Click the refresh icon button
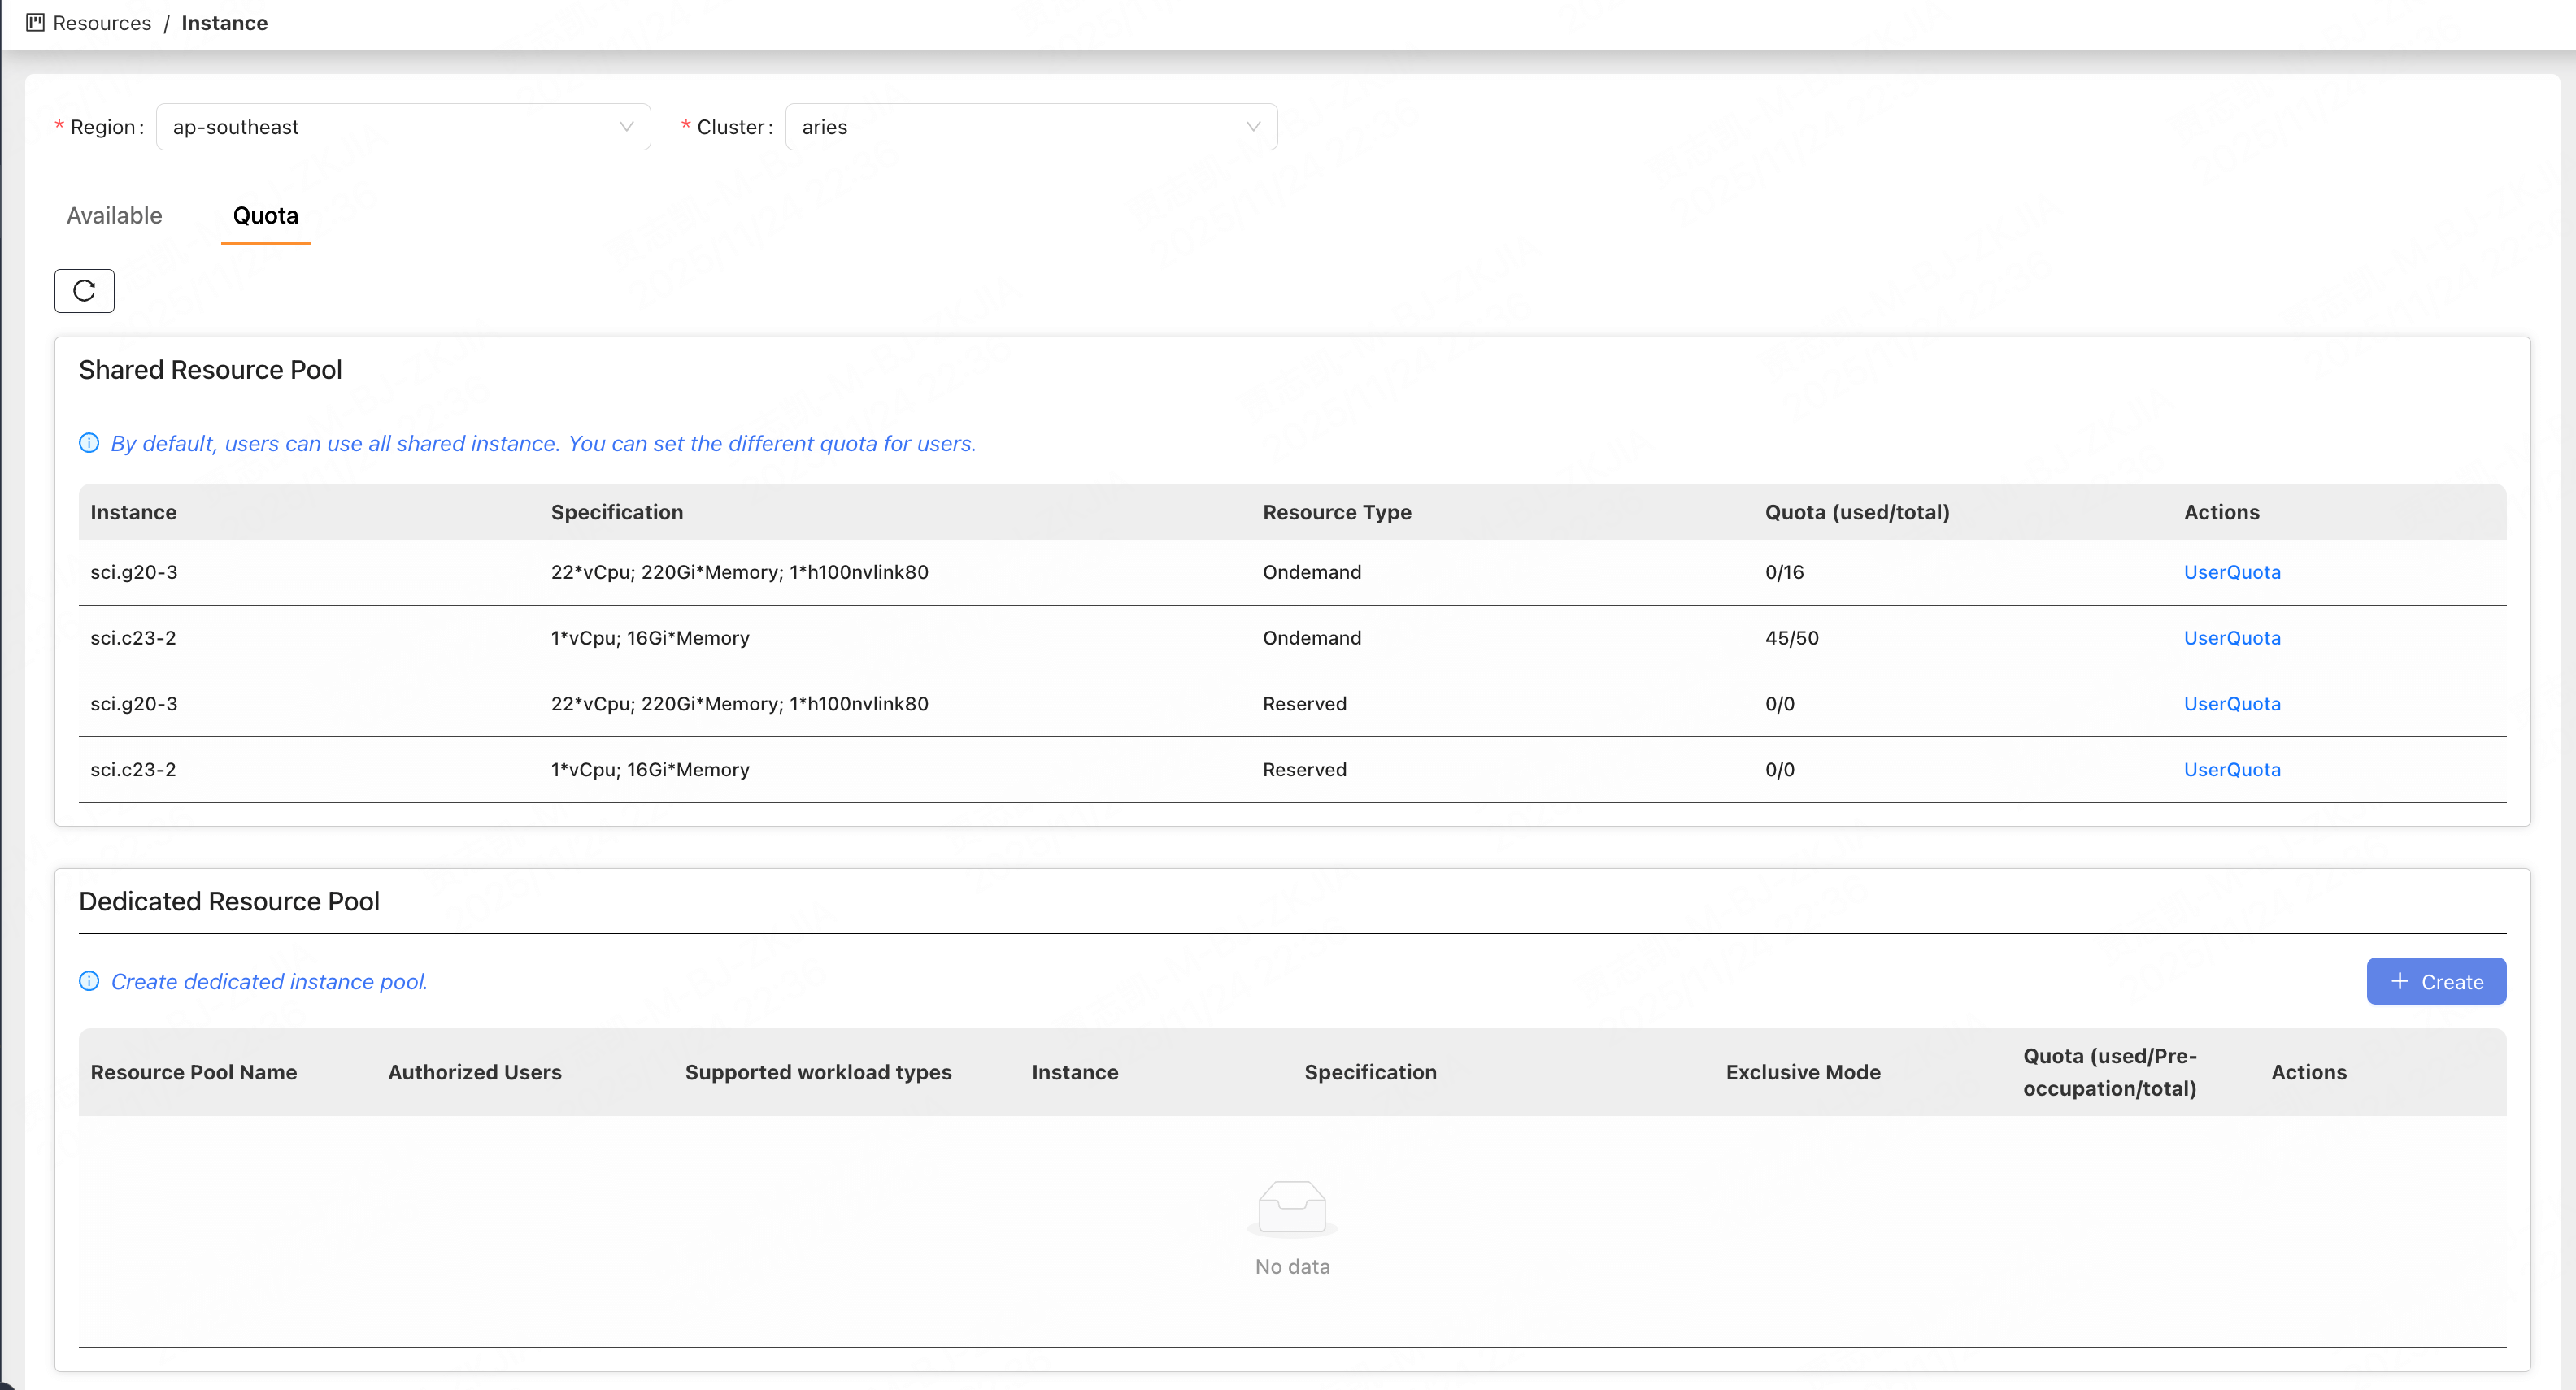 pyautogui.click(x=84, y=291)
